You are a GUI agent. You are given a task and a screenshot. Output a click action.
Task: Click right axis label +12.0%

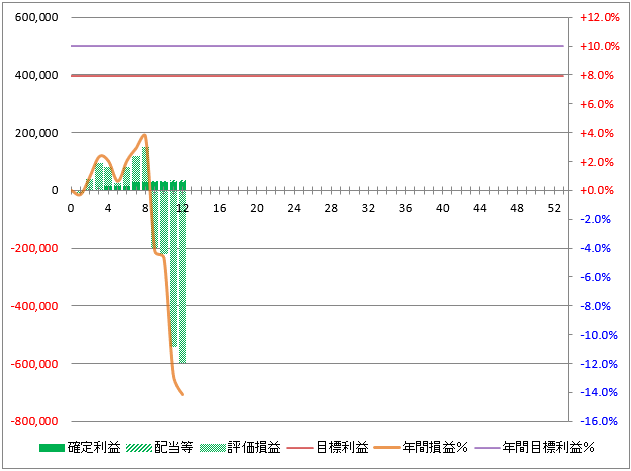pyautogui.click(x=600, y=17)
